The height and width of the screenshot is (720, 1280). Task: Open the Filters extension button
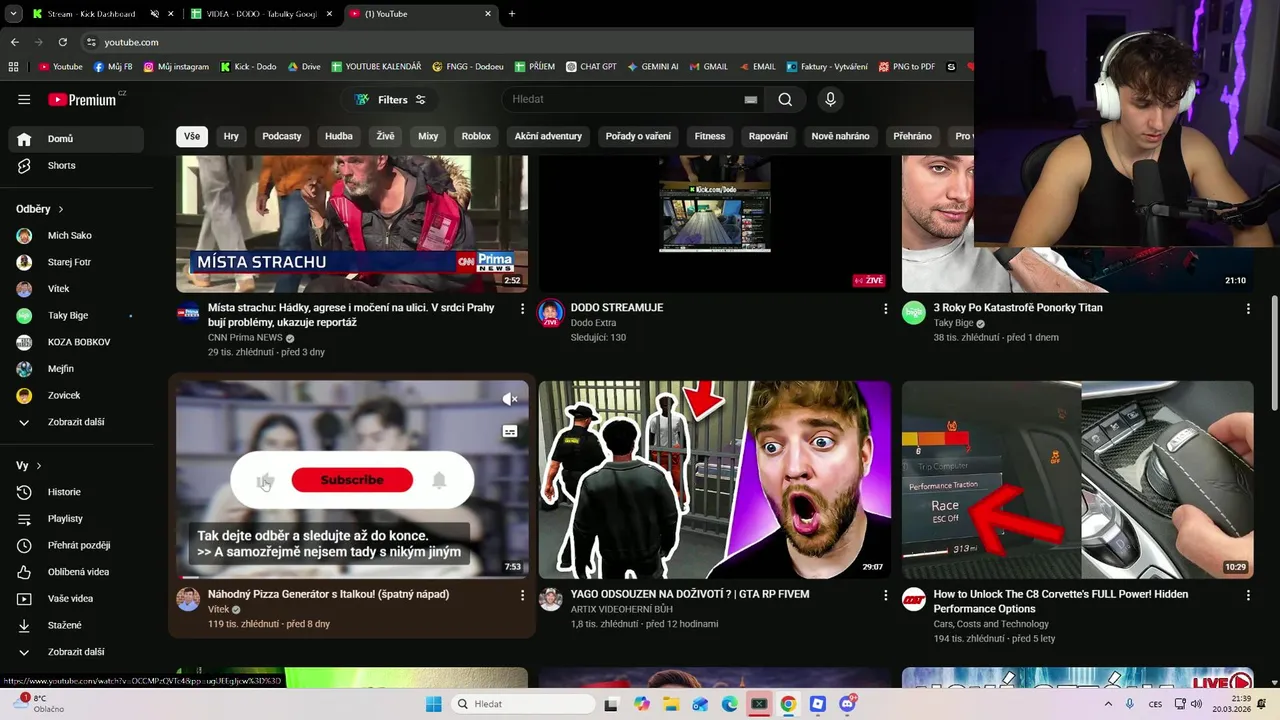pos(390,100)
